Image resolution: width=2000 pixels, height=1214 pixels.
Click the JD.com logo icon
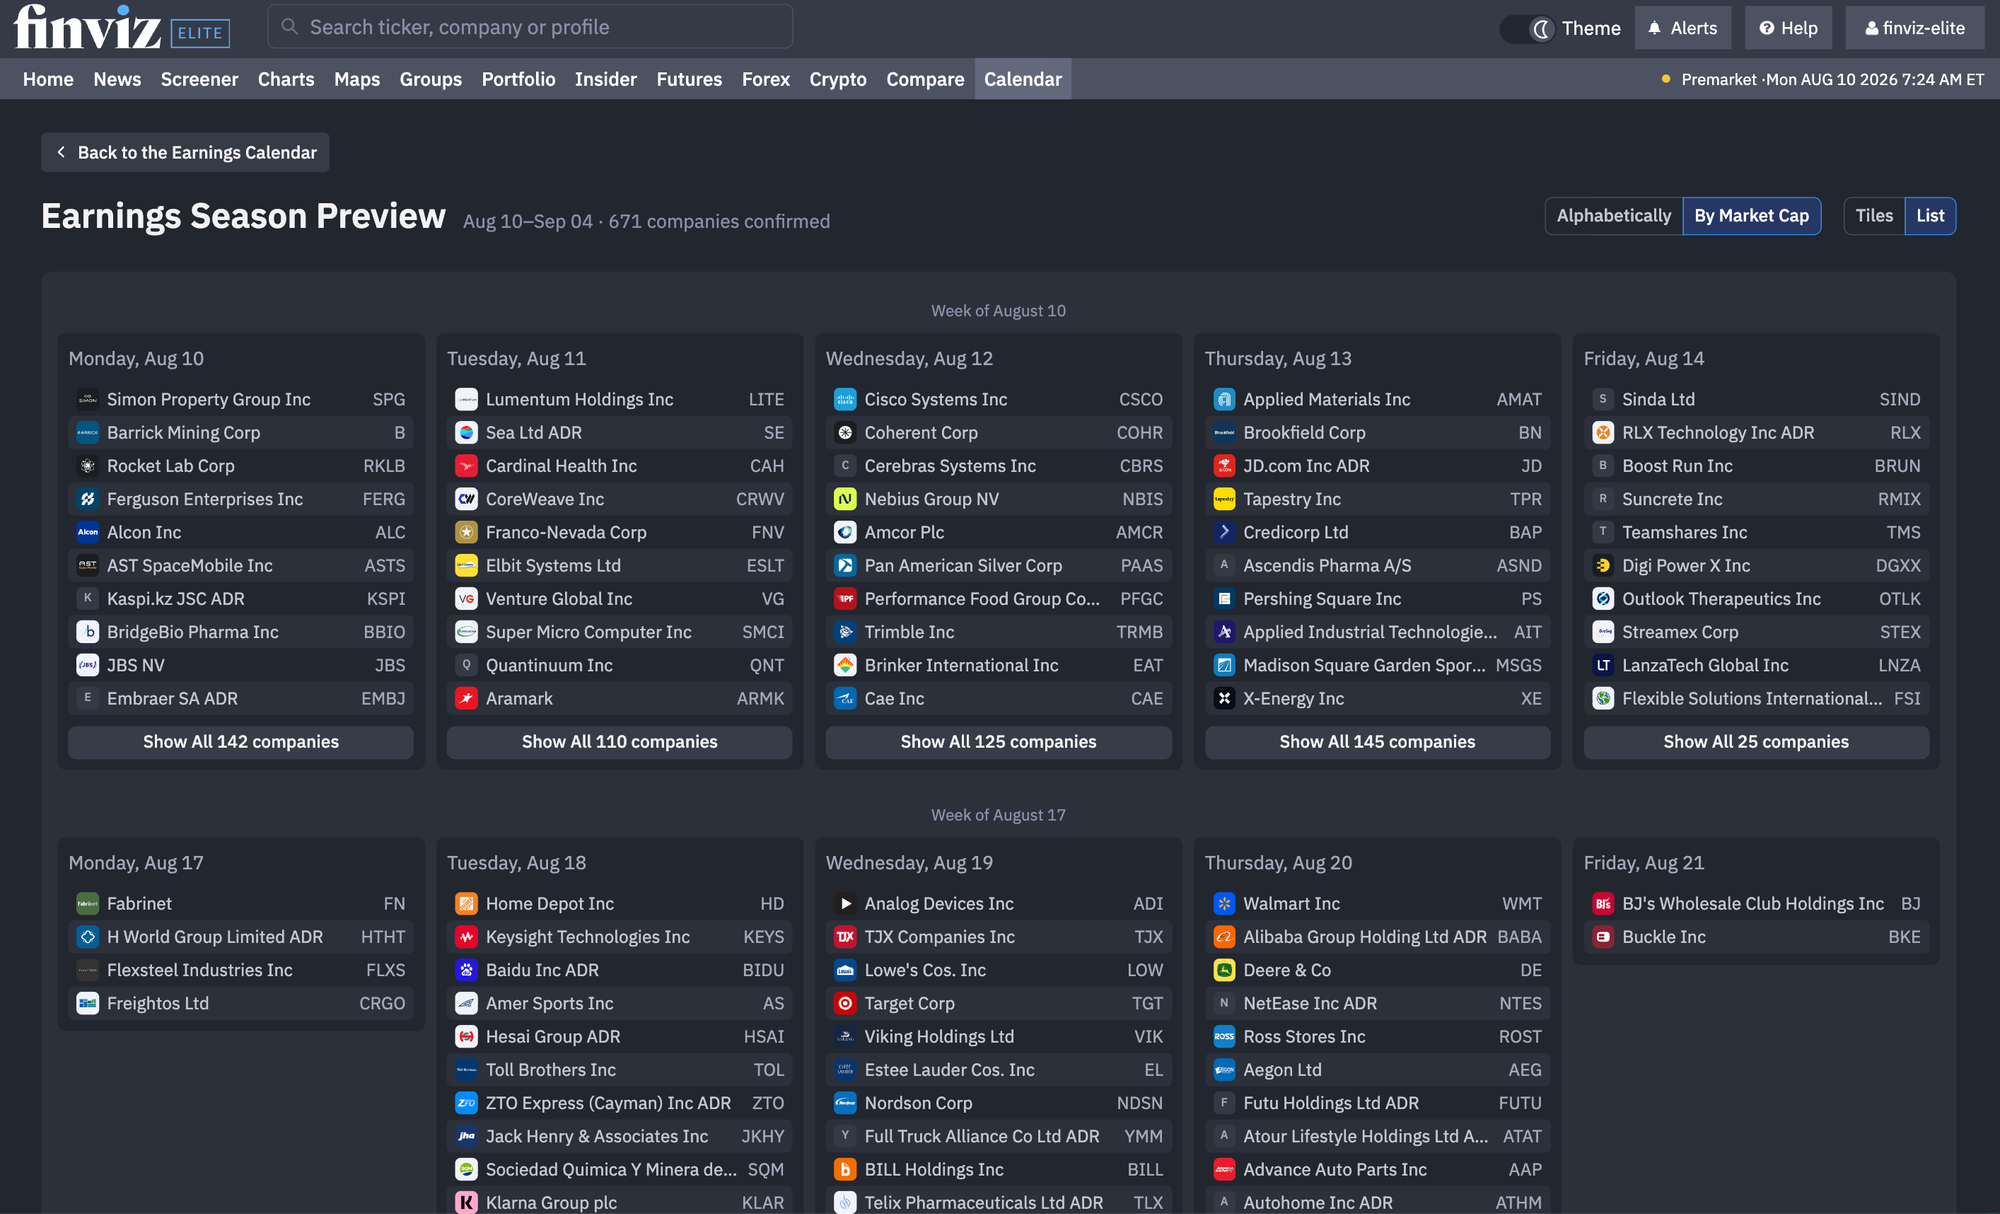pyautogui.click(x=1224, y=466)
